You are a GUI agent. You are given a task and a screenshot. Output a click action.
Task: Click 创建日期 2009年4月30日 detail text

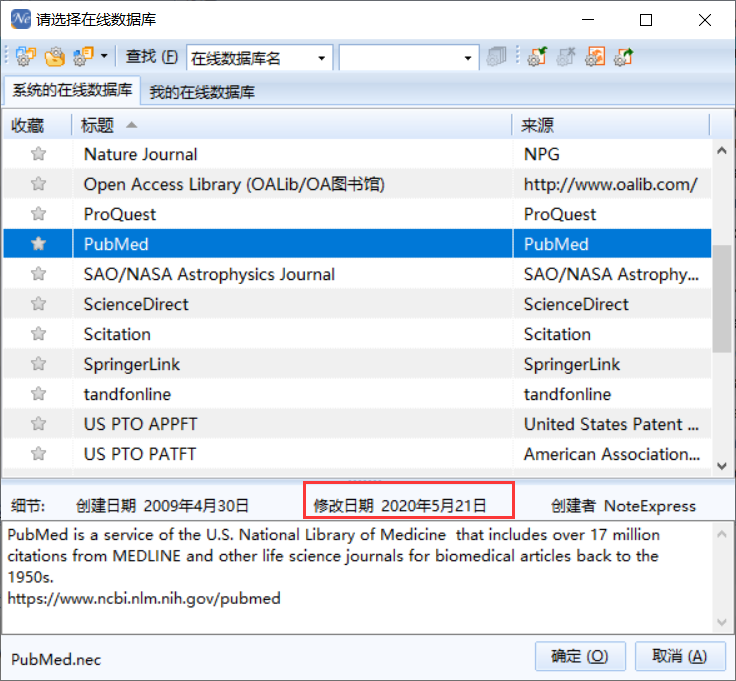click(x=162, y=506)
